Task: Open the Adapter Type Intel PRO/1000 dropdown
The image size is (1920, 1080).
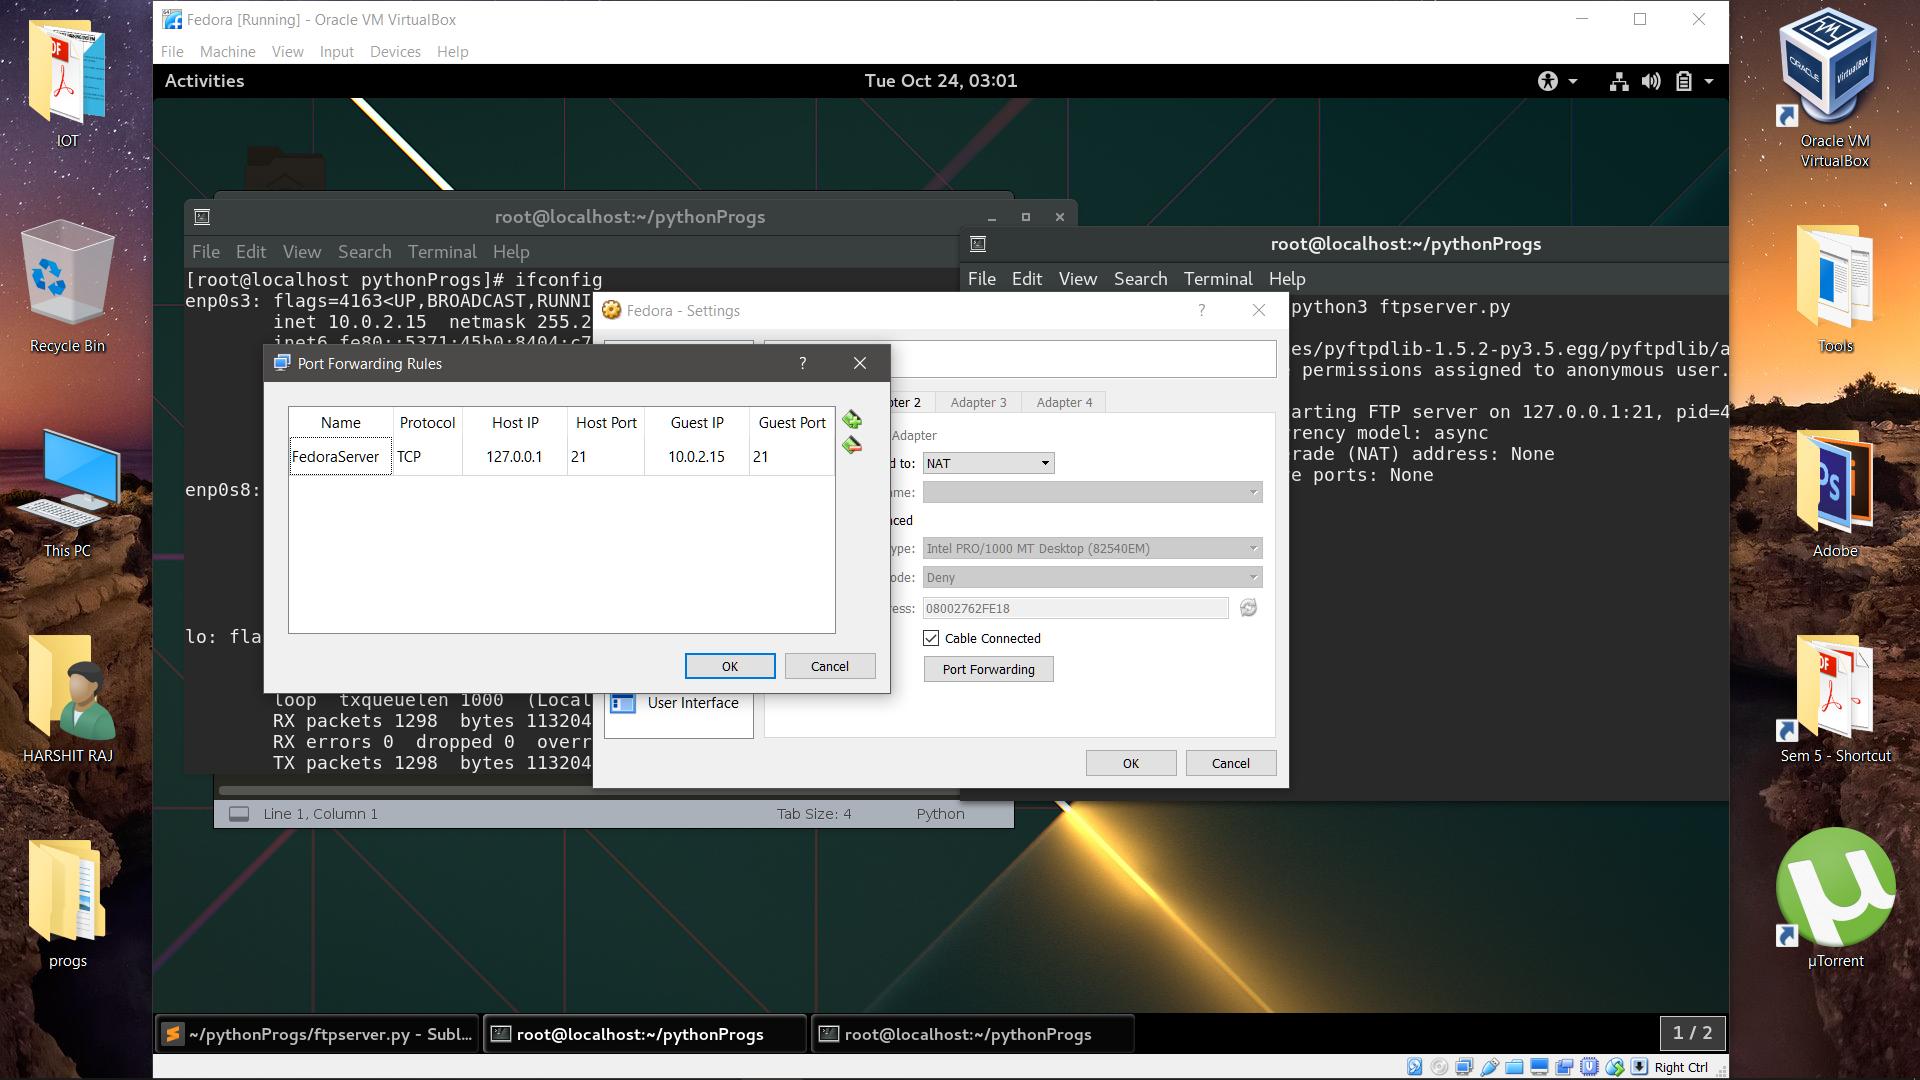Action: 1092,548
